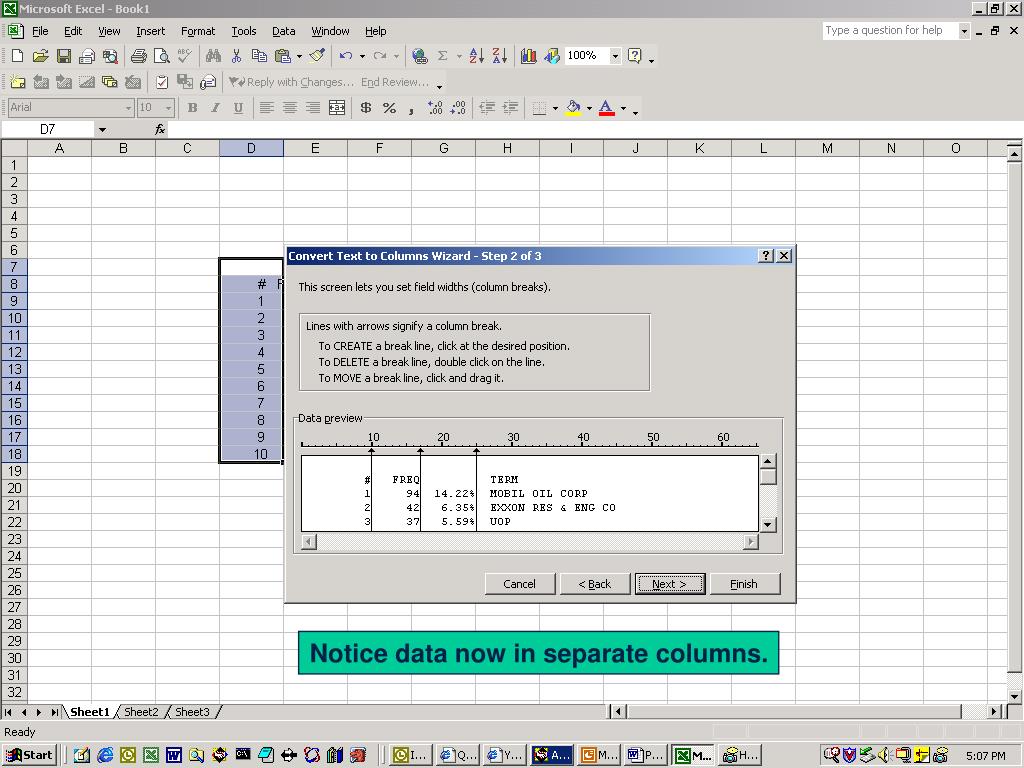Click the Next > button
Image resolution: width=1024 pixels, height=768 pixels.
pos(669,584)
